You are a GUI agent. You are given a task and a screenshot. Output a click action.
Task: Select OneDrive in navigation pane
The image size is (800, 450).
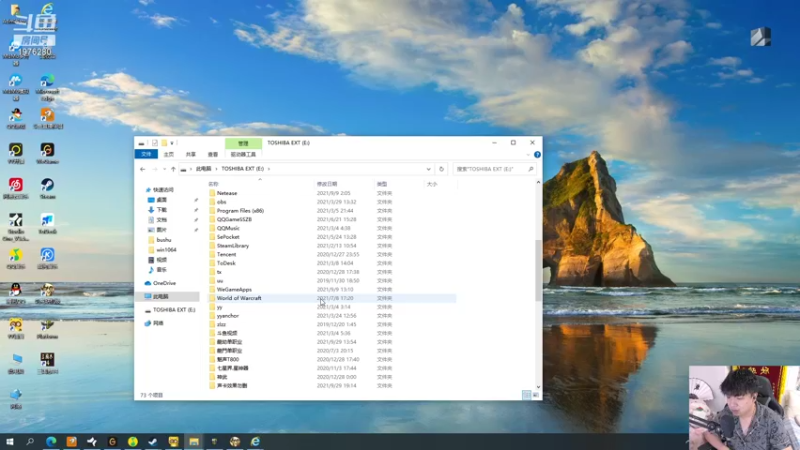pyautogui.click(x=164, y=283)
